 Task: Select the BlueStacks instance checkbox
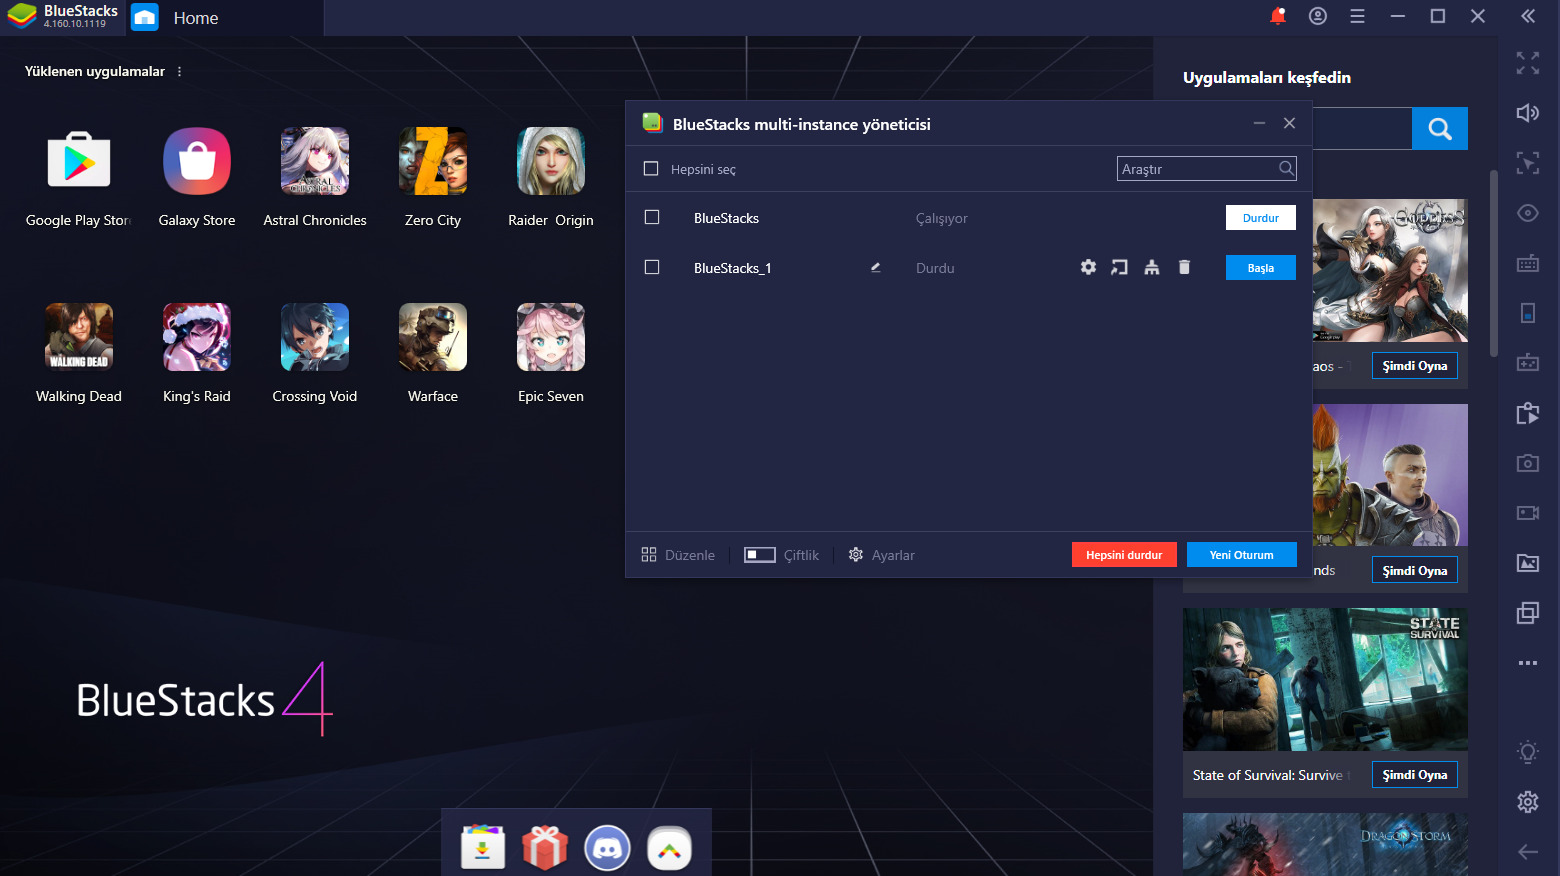pyautogui.click(x=652, y=217)
